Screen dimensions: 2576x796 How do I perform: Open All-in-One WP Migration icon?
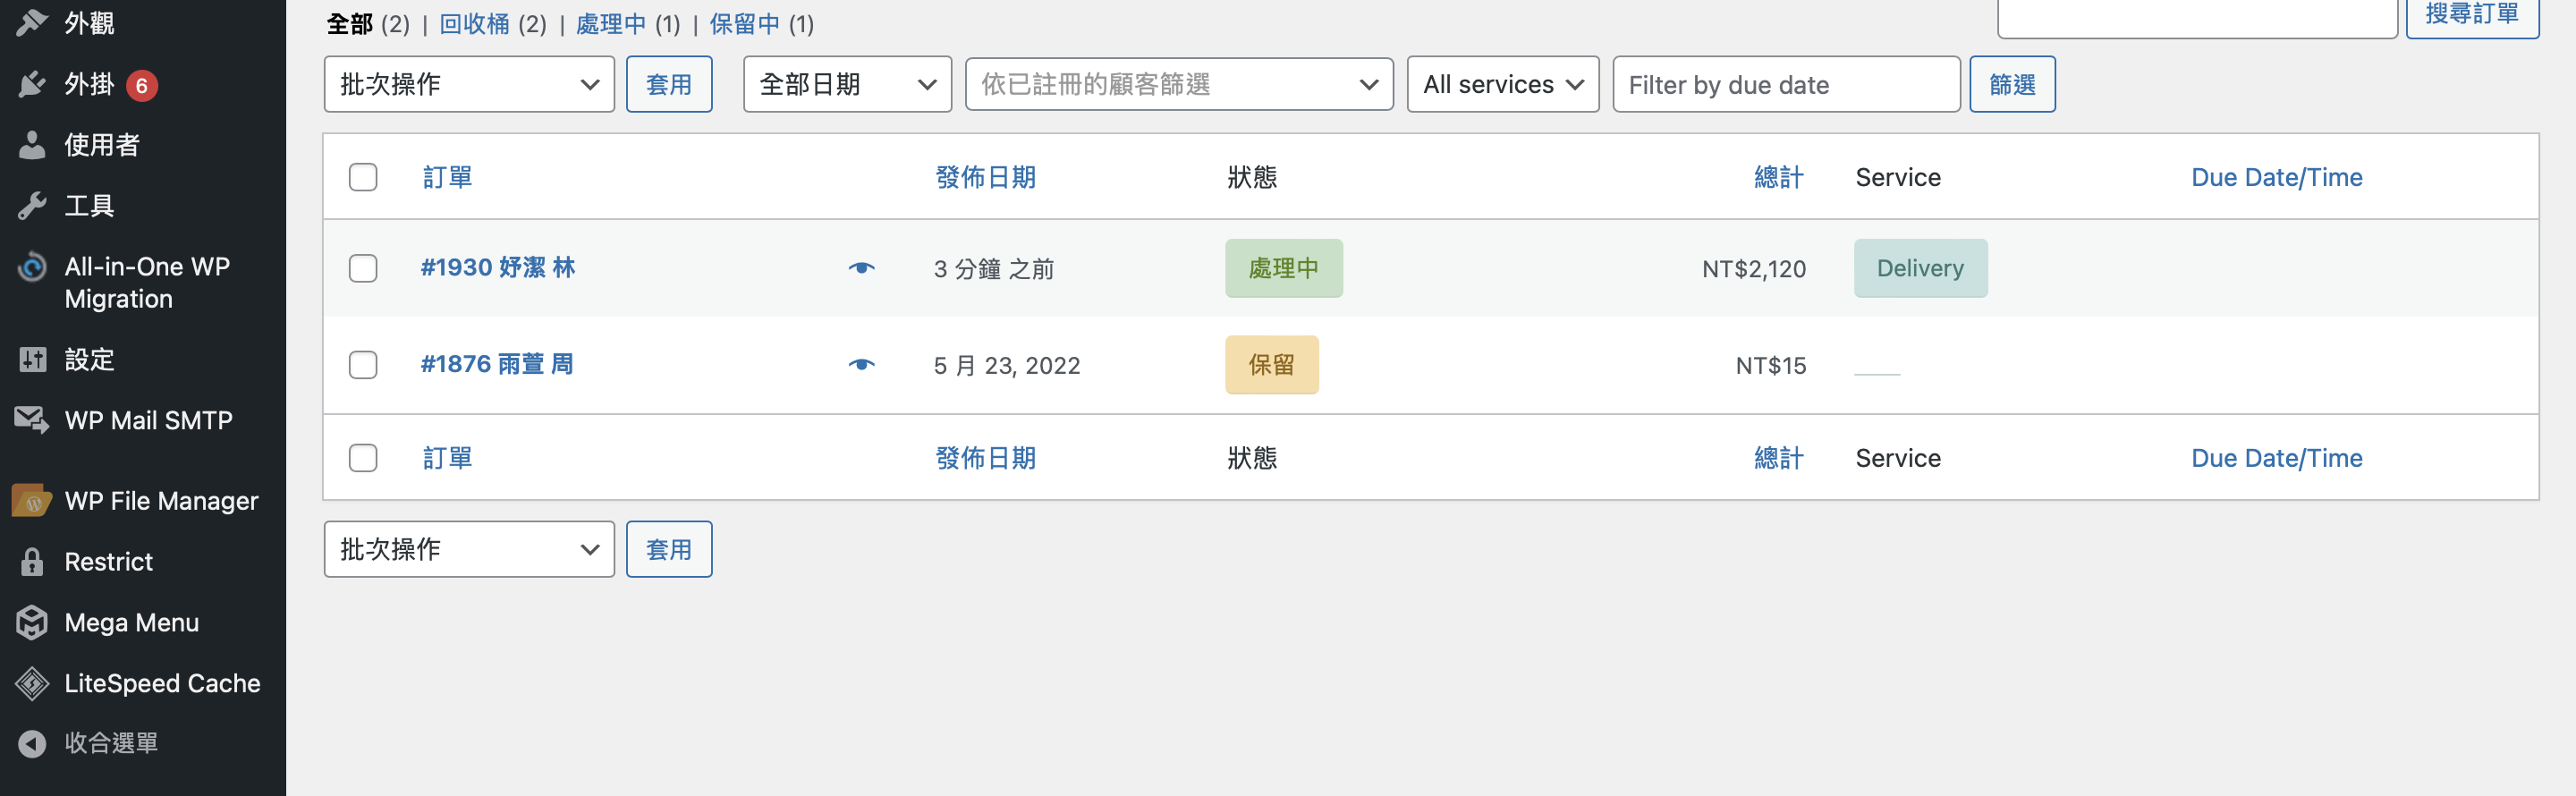pyautogui.click(x=32, y=267)
